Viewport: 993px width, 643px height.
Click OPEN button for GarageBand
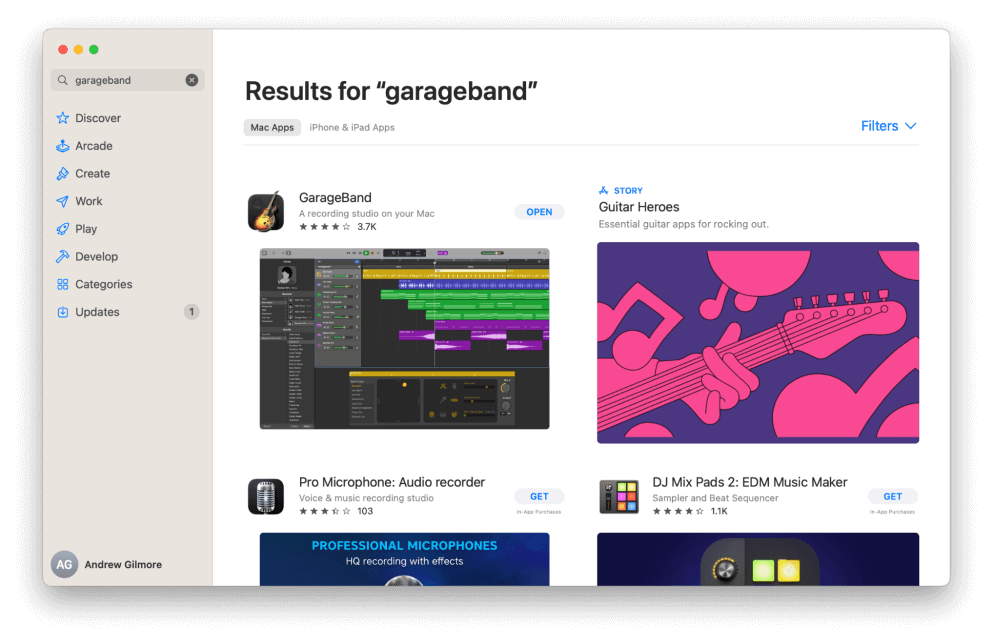point(539,212)
